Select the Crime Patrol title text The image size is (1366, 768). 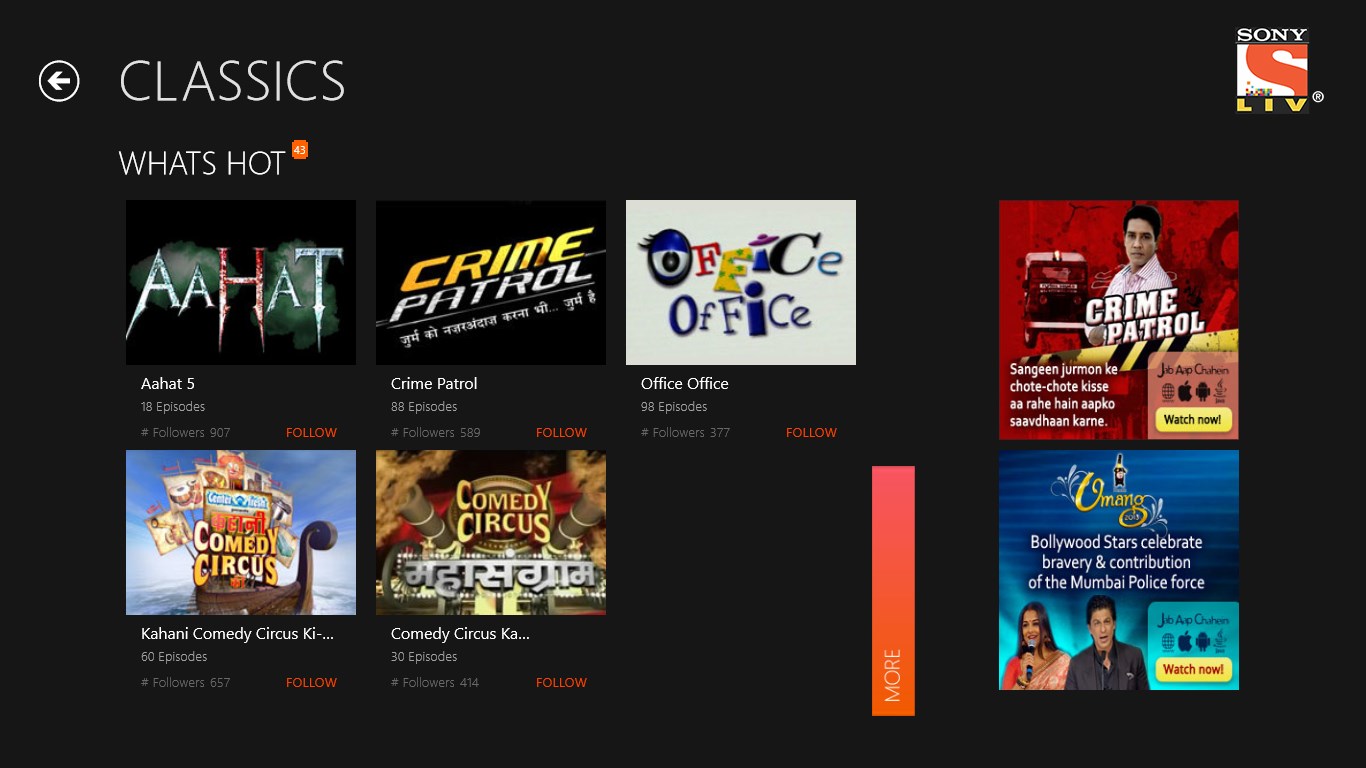[434, 384]
